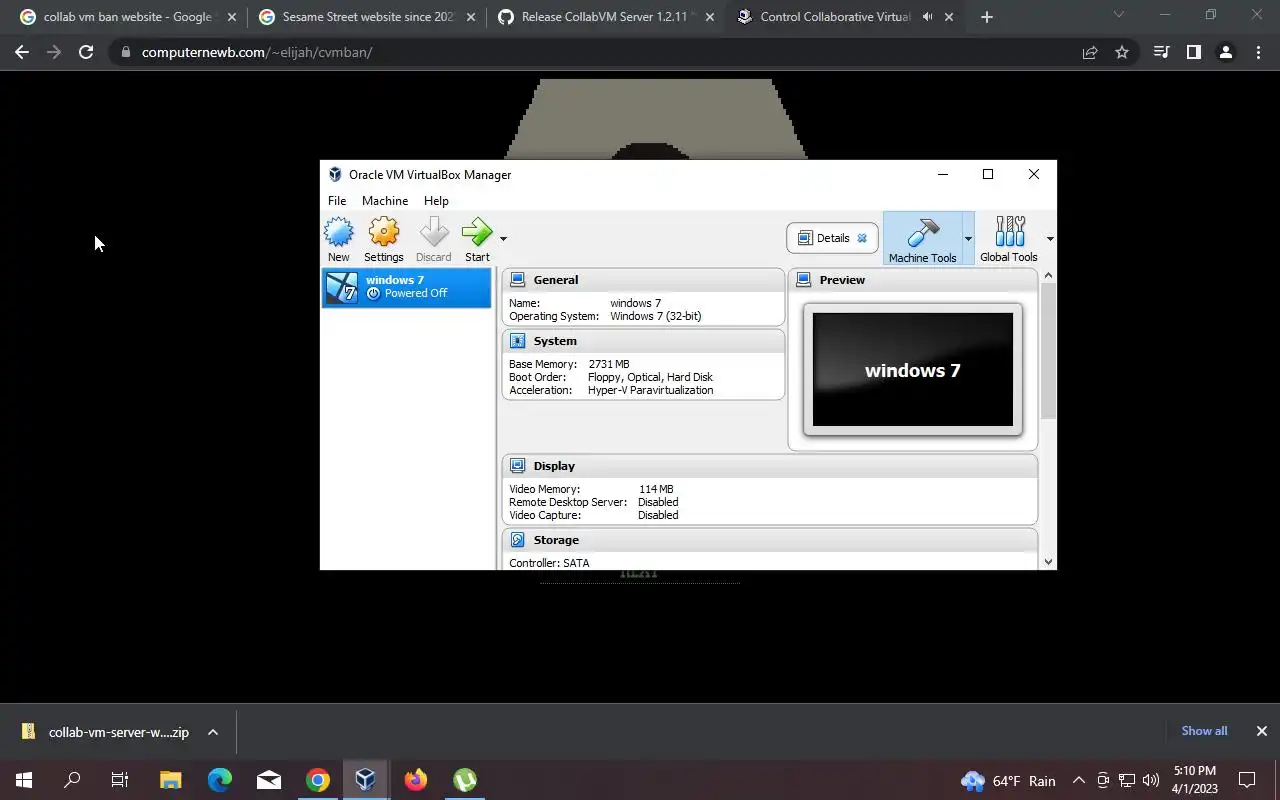Select the Machine Tools hammer icon
Screen dimensions: 1280x800
922,238
